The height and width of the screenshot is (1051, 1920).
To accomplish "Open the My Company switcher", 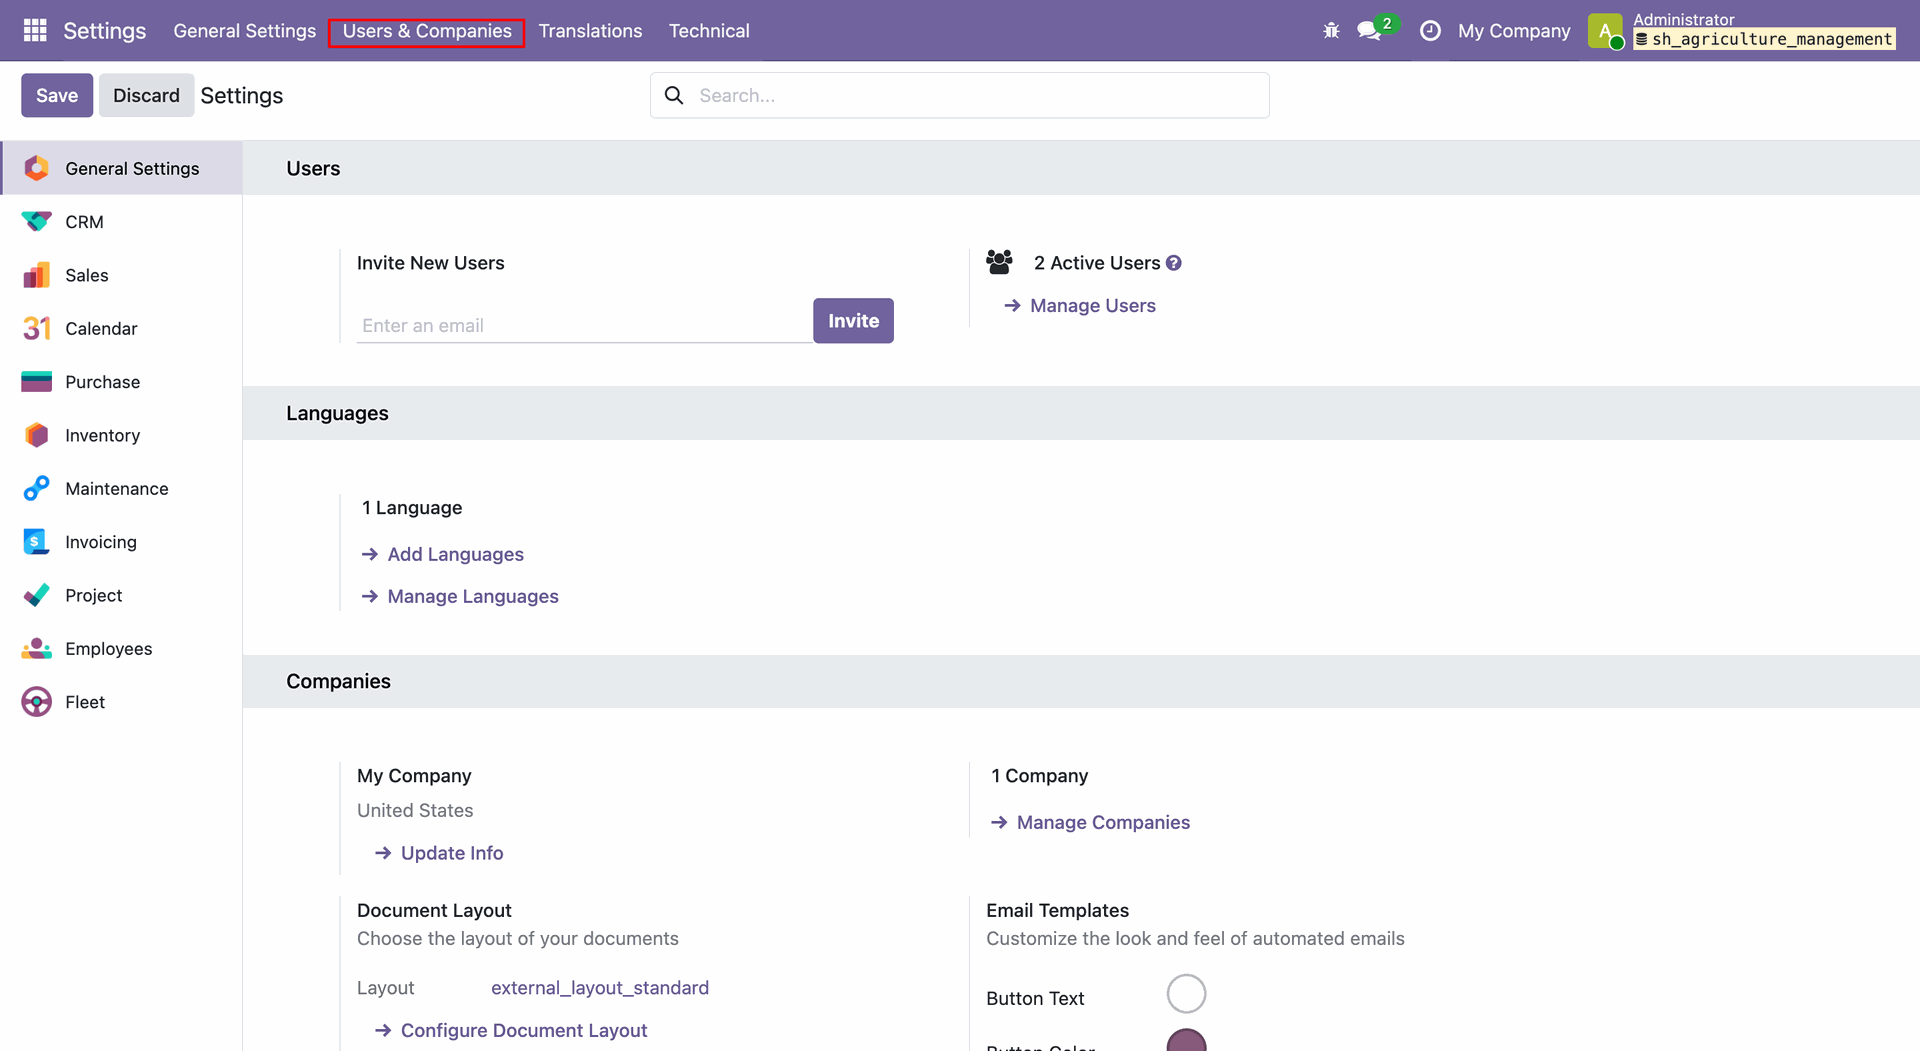I will [1514, 31].
